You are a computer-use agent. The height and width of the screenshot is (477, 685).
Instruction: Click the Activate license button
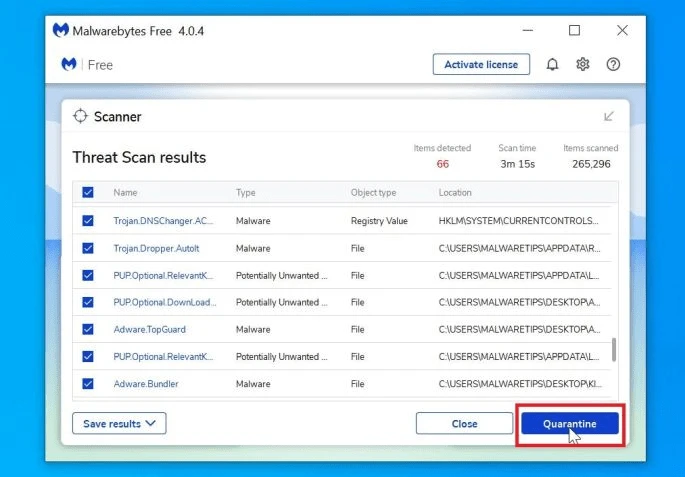coord(481,65)
